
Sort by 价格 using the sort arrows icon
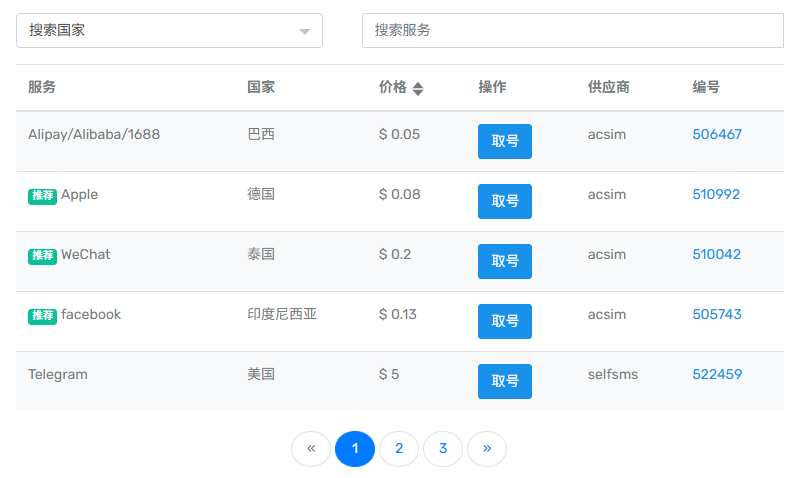[418, 88]
